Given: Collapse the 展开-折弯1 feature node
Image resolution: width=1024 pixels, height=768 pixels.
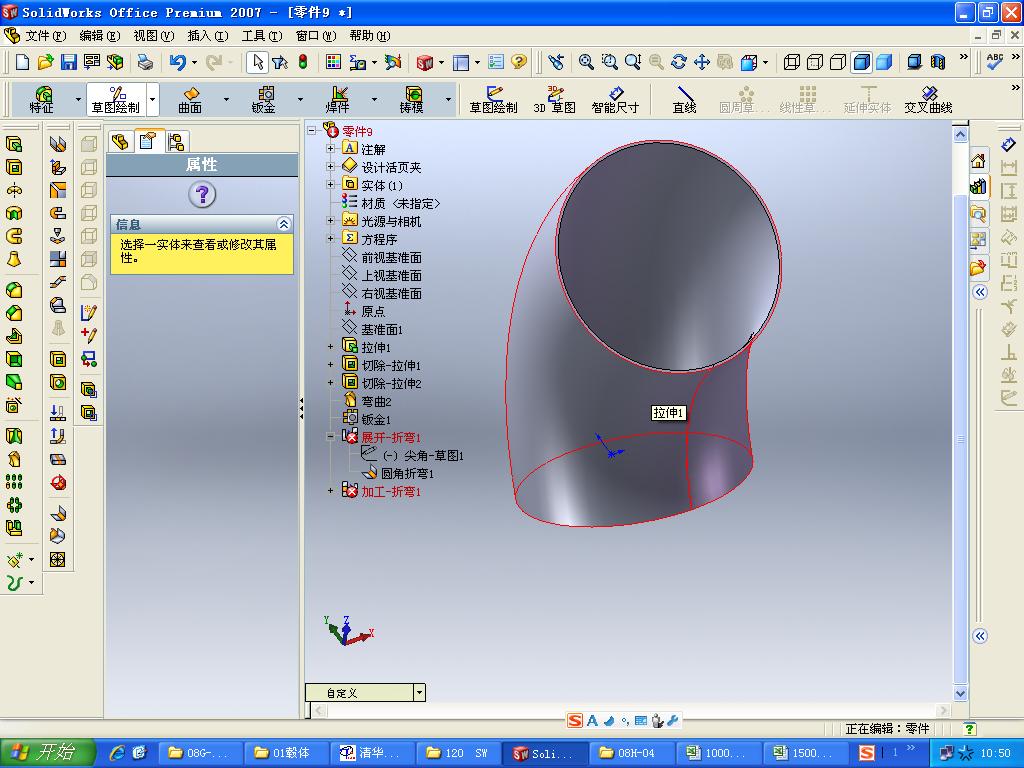Looking at the screenshot, I should [x=330, y=436].
